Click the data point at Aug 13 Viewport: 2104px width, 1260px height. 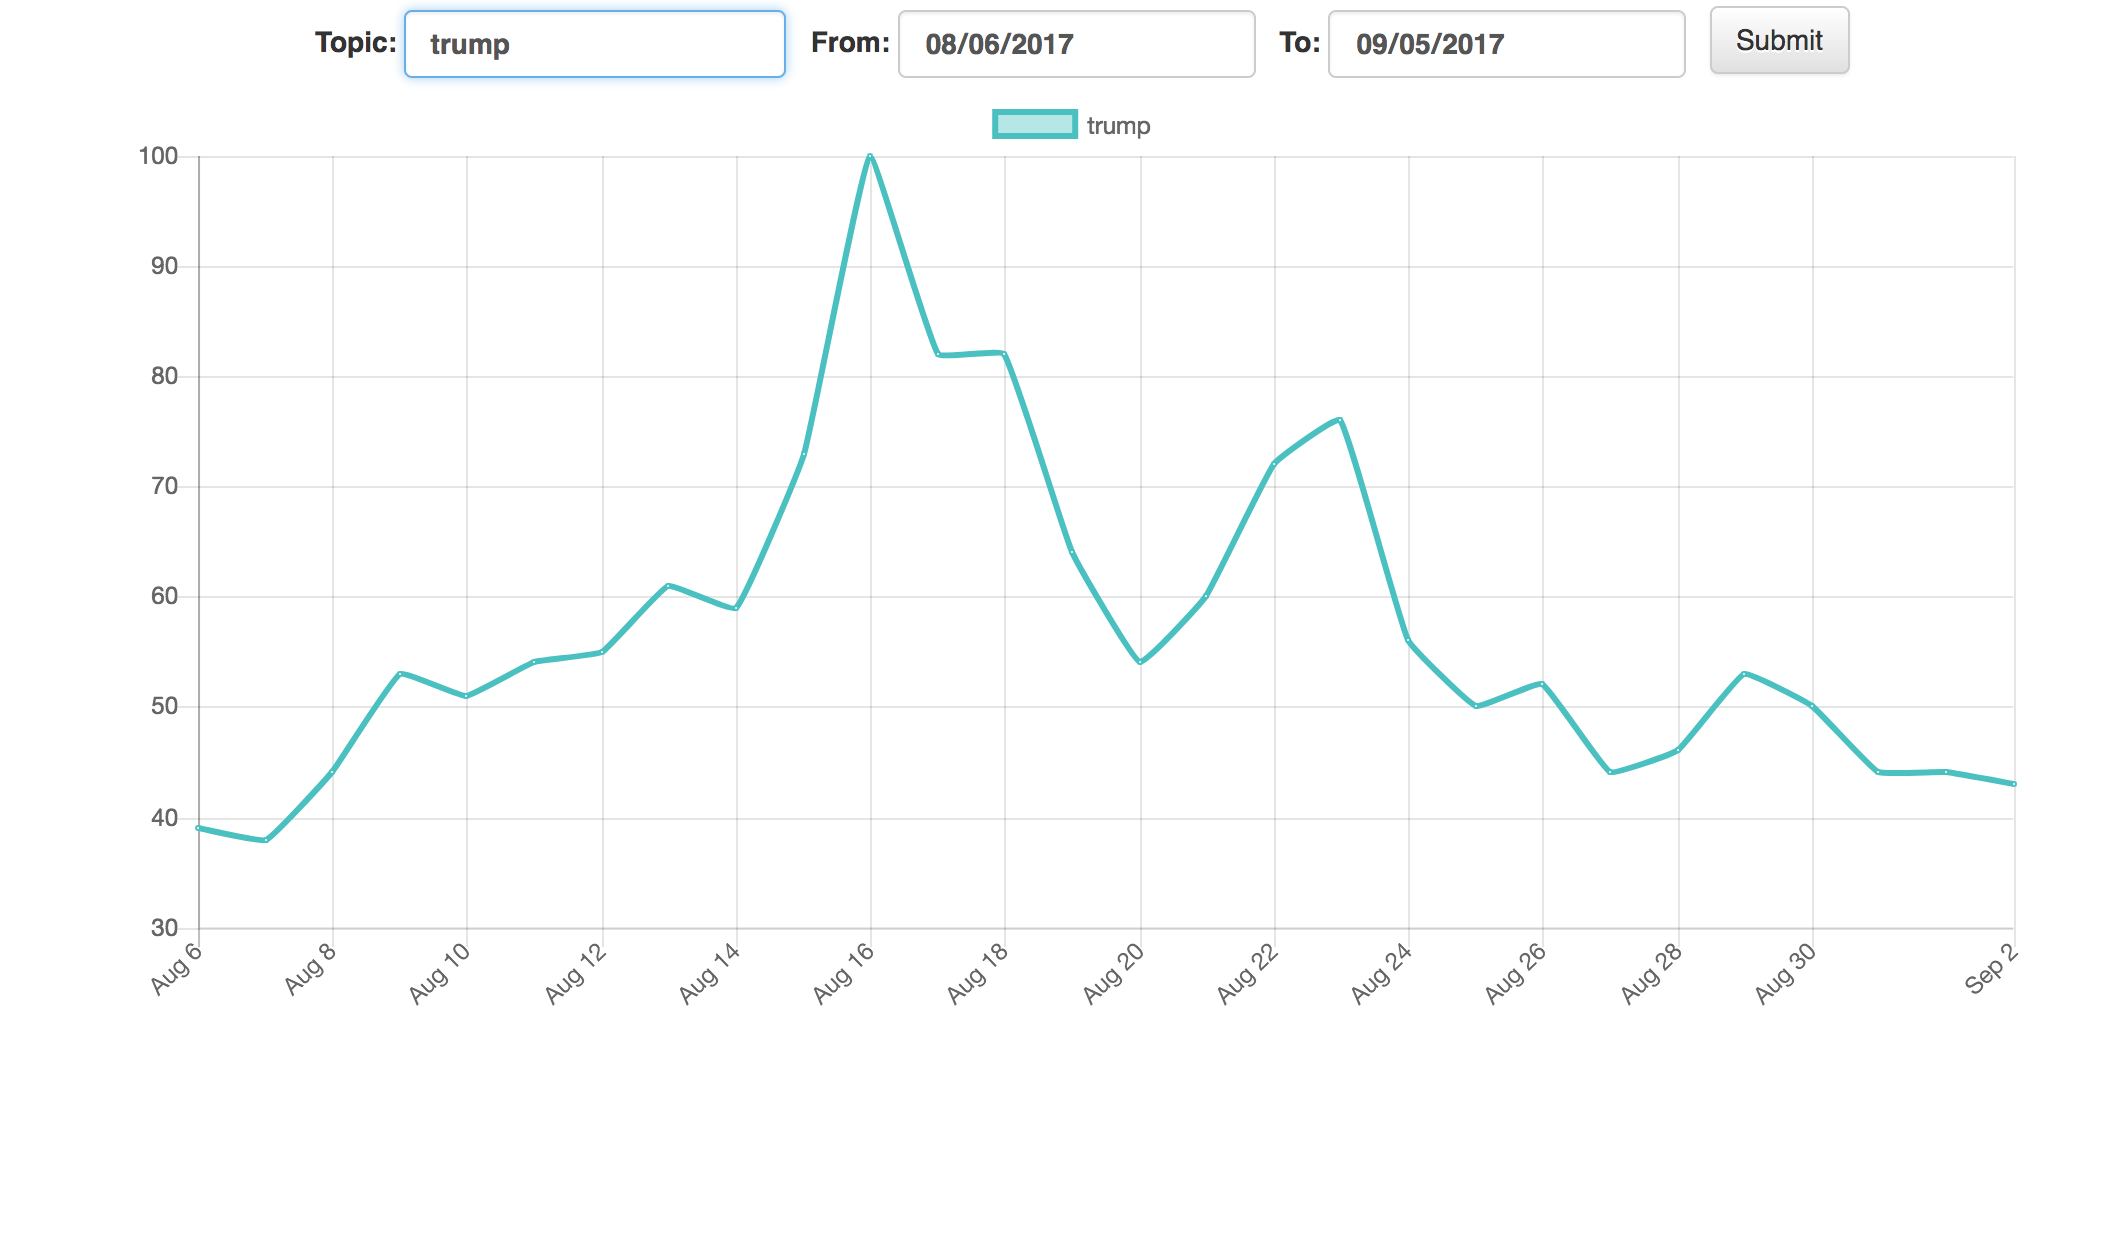point(668,585)
